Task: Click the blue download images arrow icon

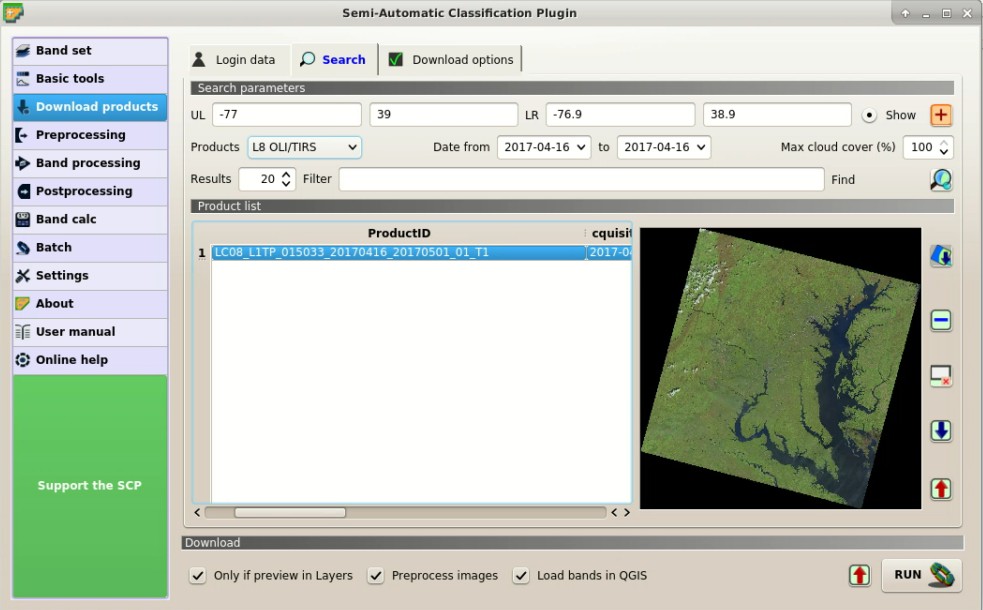Action: 940,431
